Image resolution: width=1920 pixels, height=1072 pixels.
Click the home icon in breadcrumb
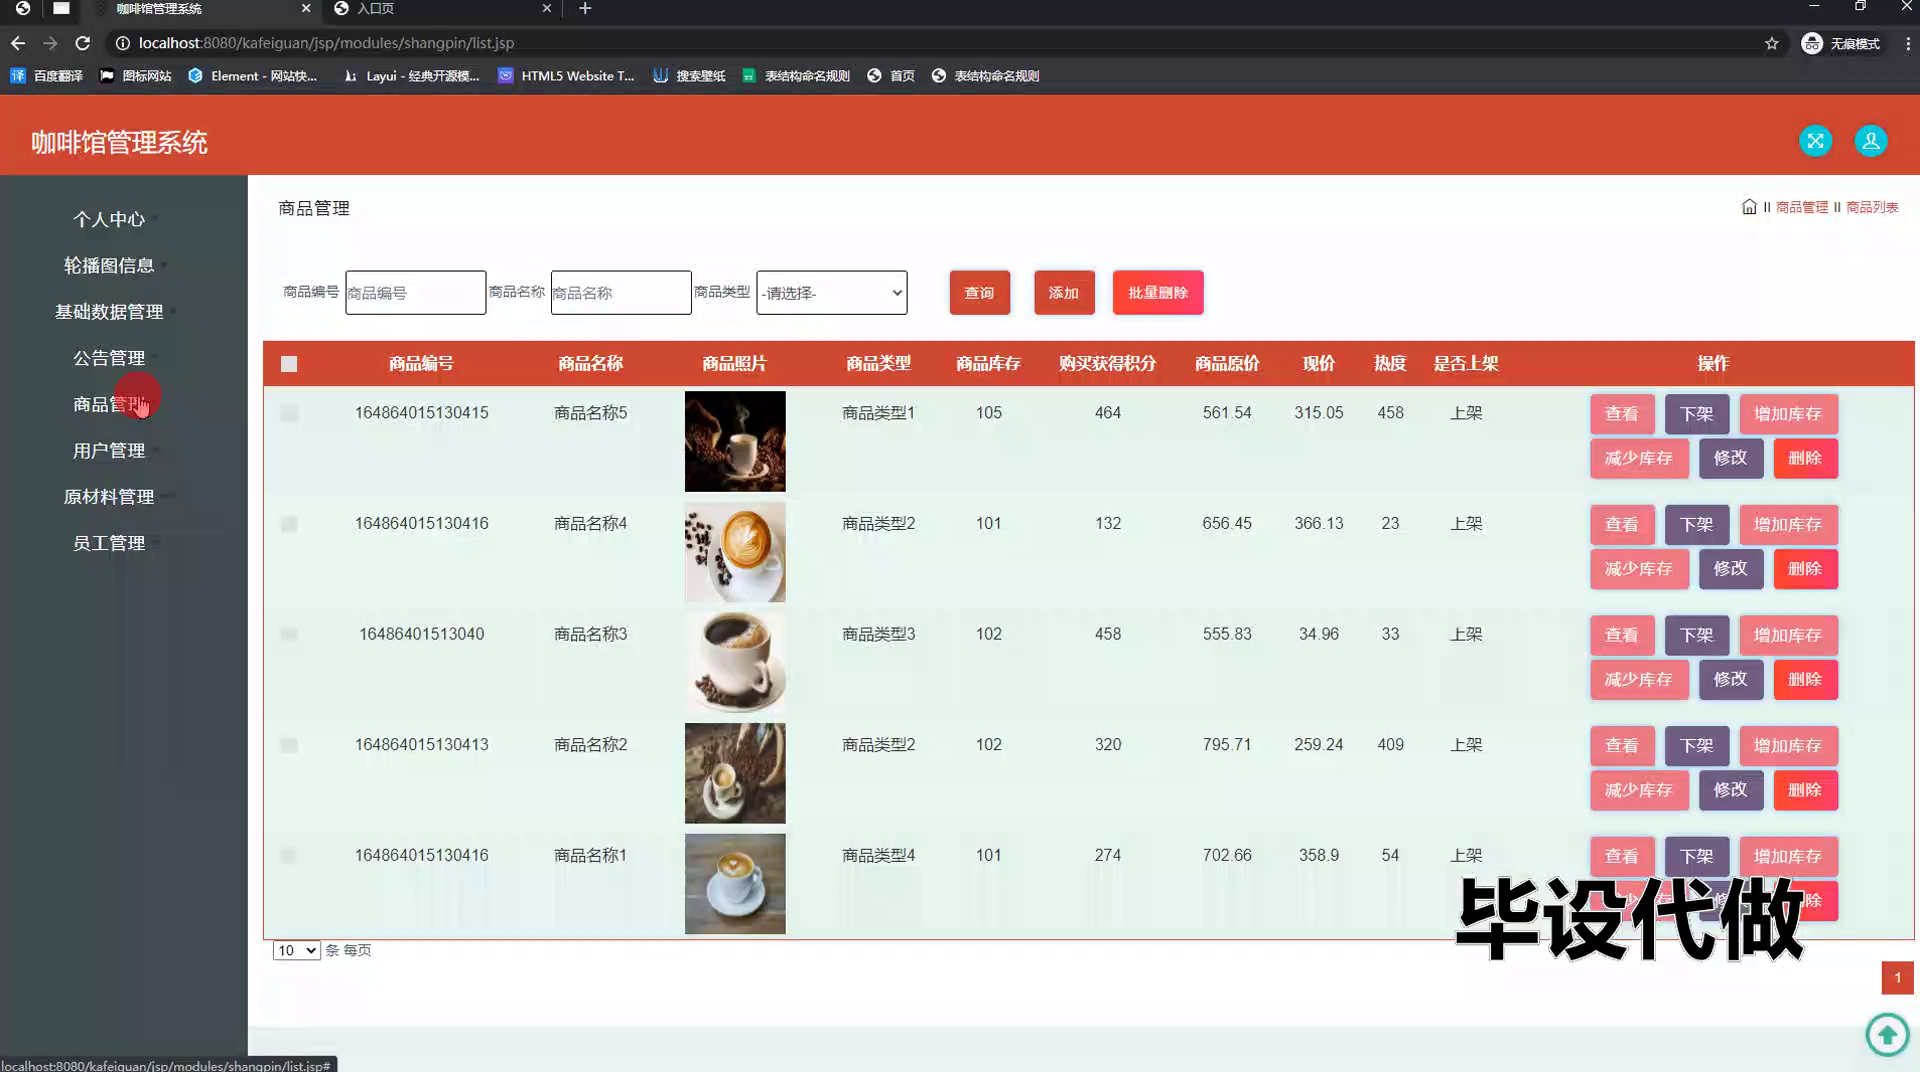[x=1749, y=207]
